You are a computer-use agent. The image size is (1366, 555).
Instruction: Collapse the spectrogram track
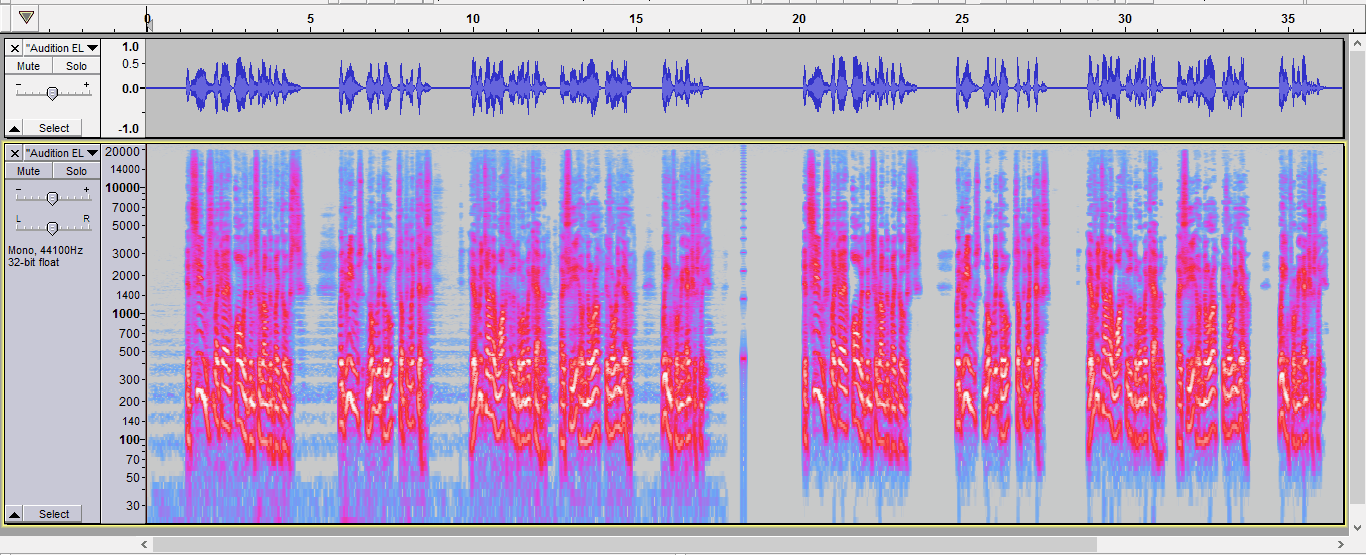14,514
